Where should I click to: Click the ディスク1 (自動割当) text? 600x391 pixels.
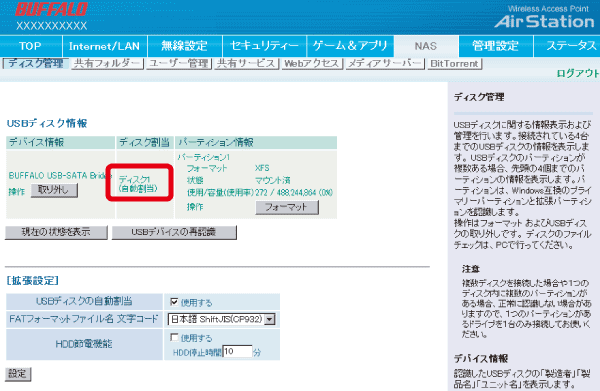138,184
